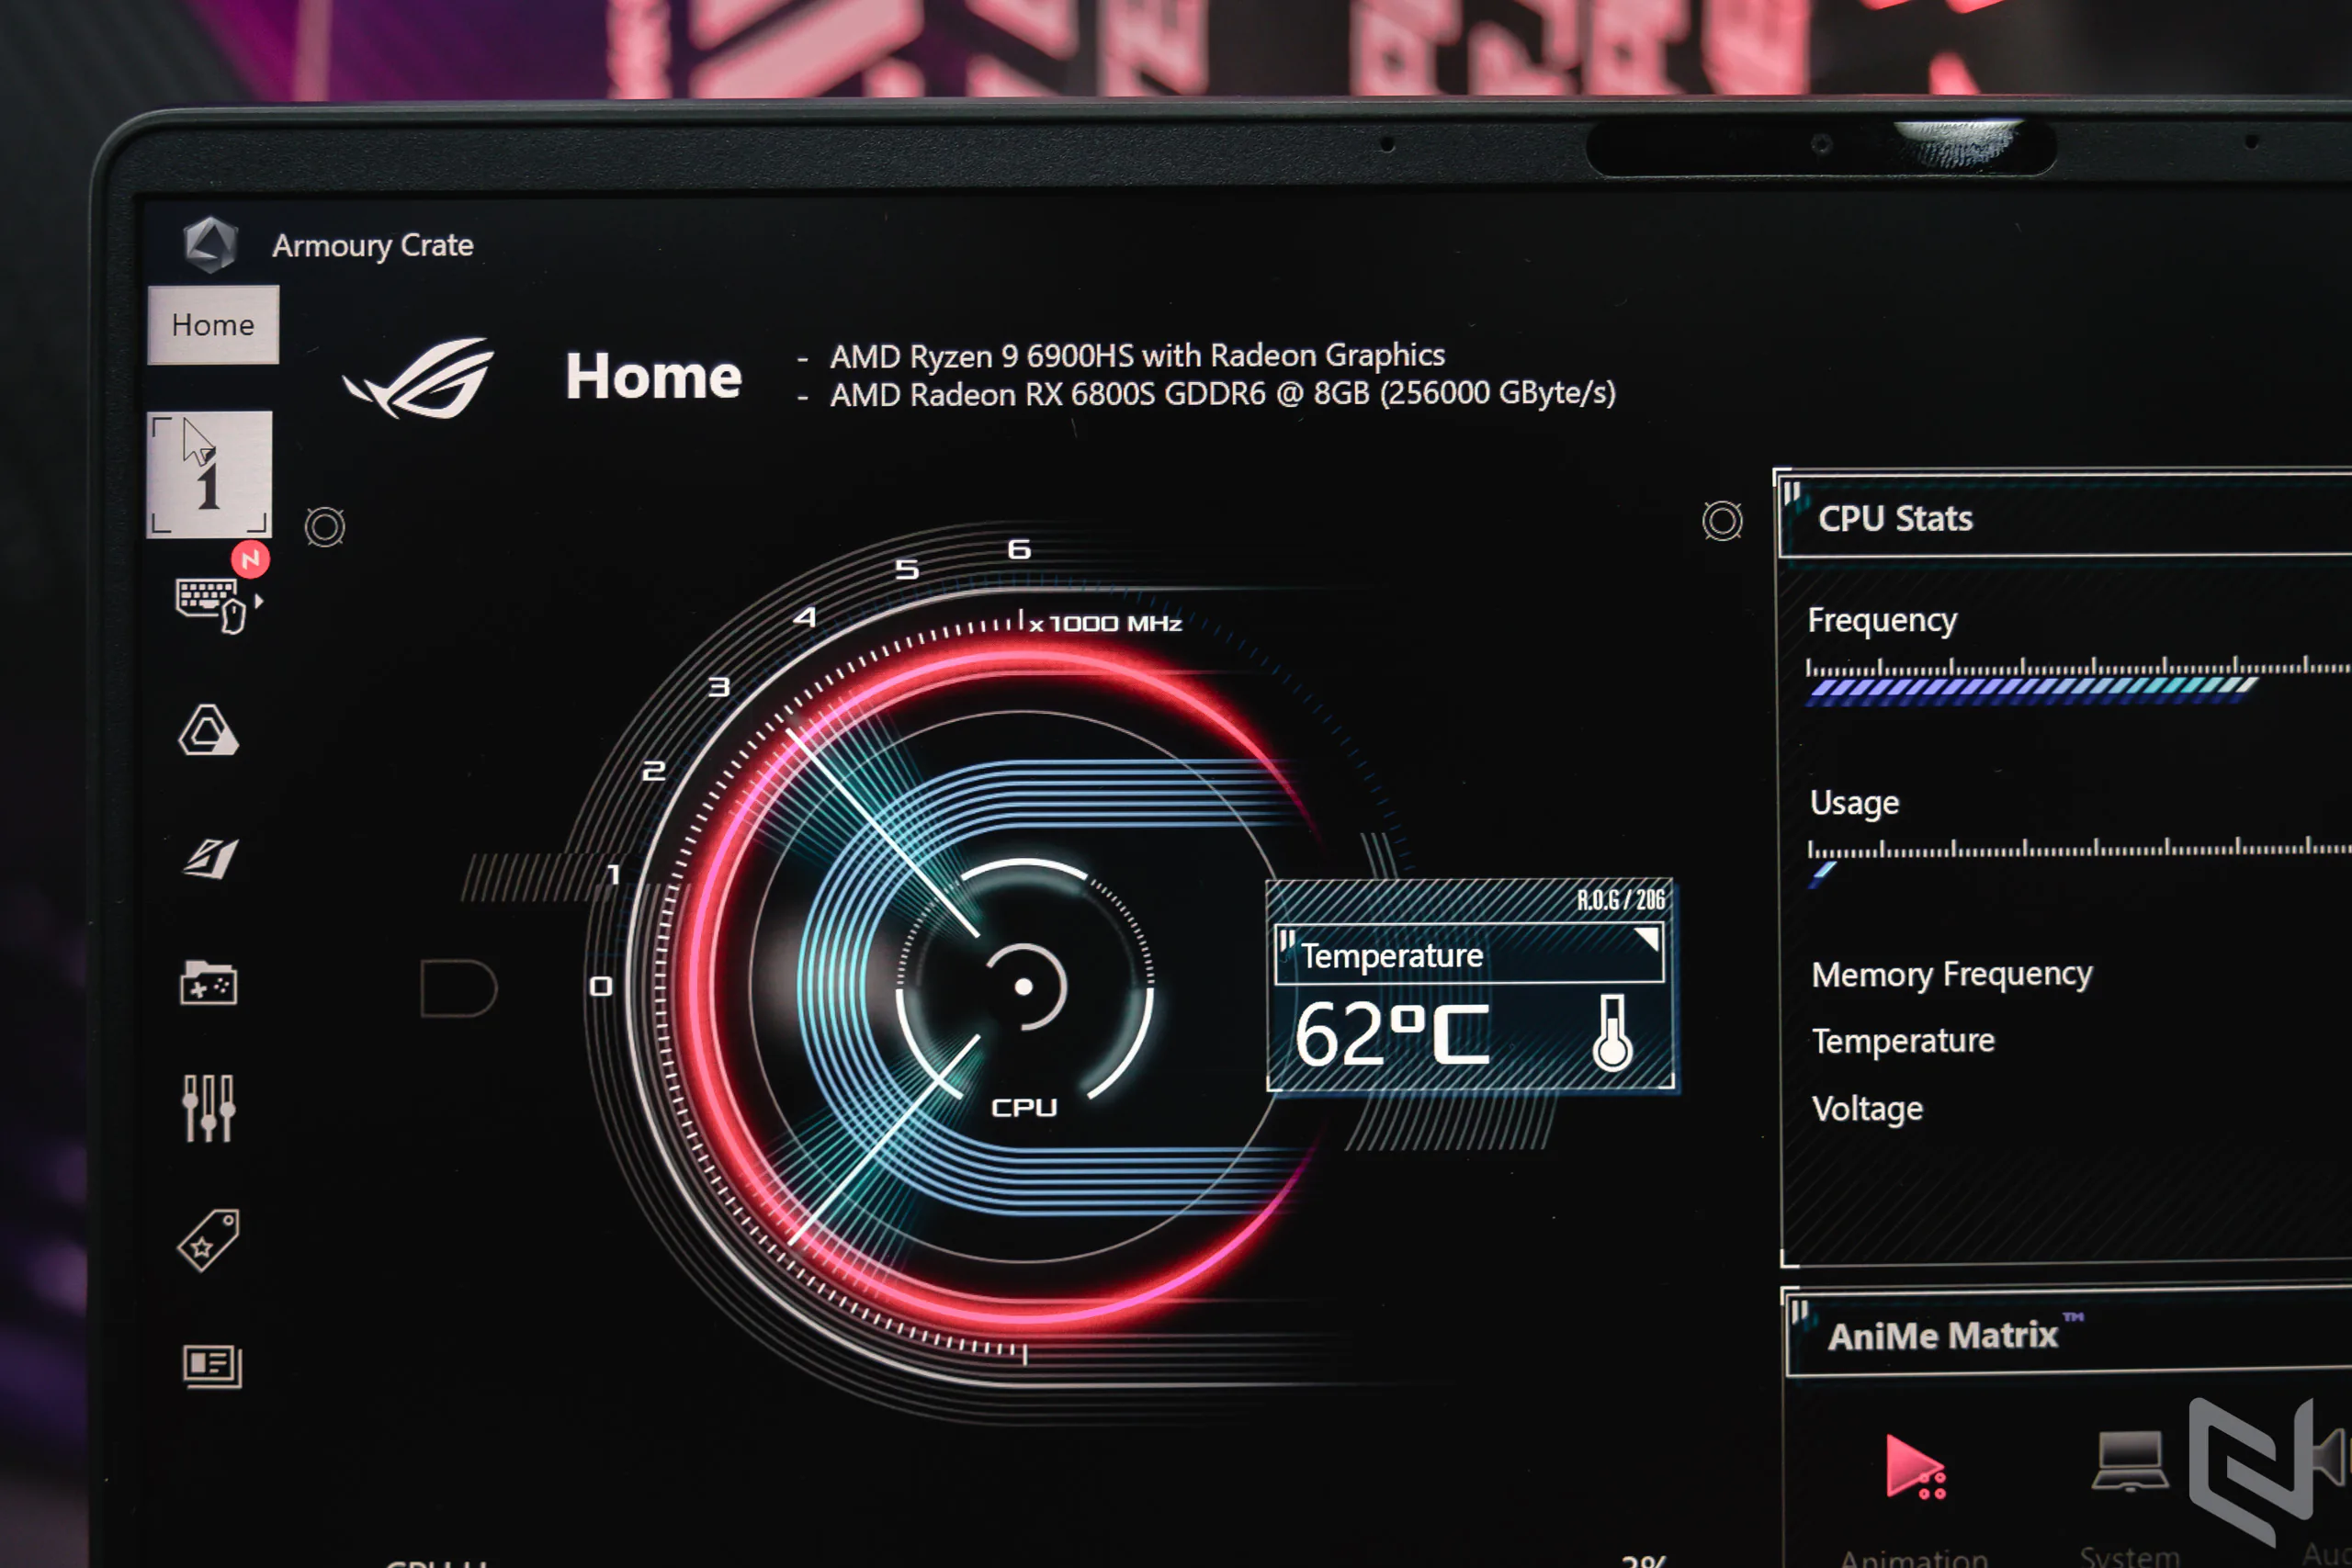Image resolution: width=2352 pixels, height=1568 pixels.
Task: Open the News page icon in sidebar
Action: (212, 1366)
